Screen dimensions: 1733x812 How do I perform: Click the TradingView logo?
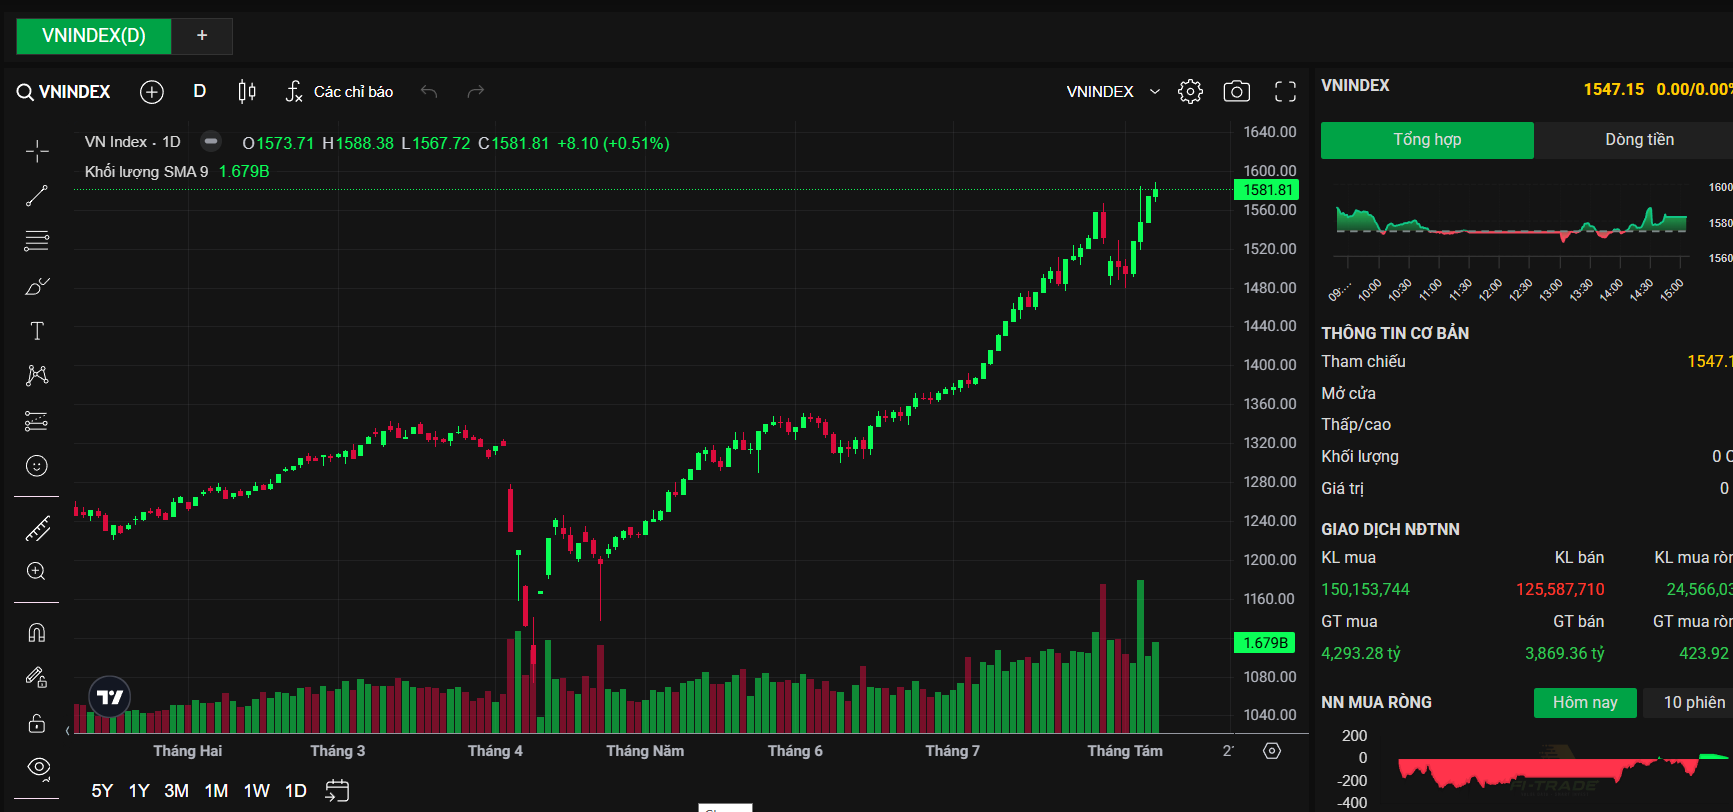point(110,697)
